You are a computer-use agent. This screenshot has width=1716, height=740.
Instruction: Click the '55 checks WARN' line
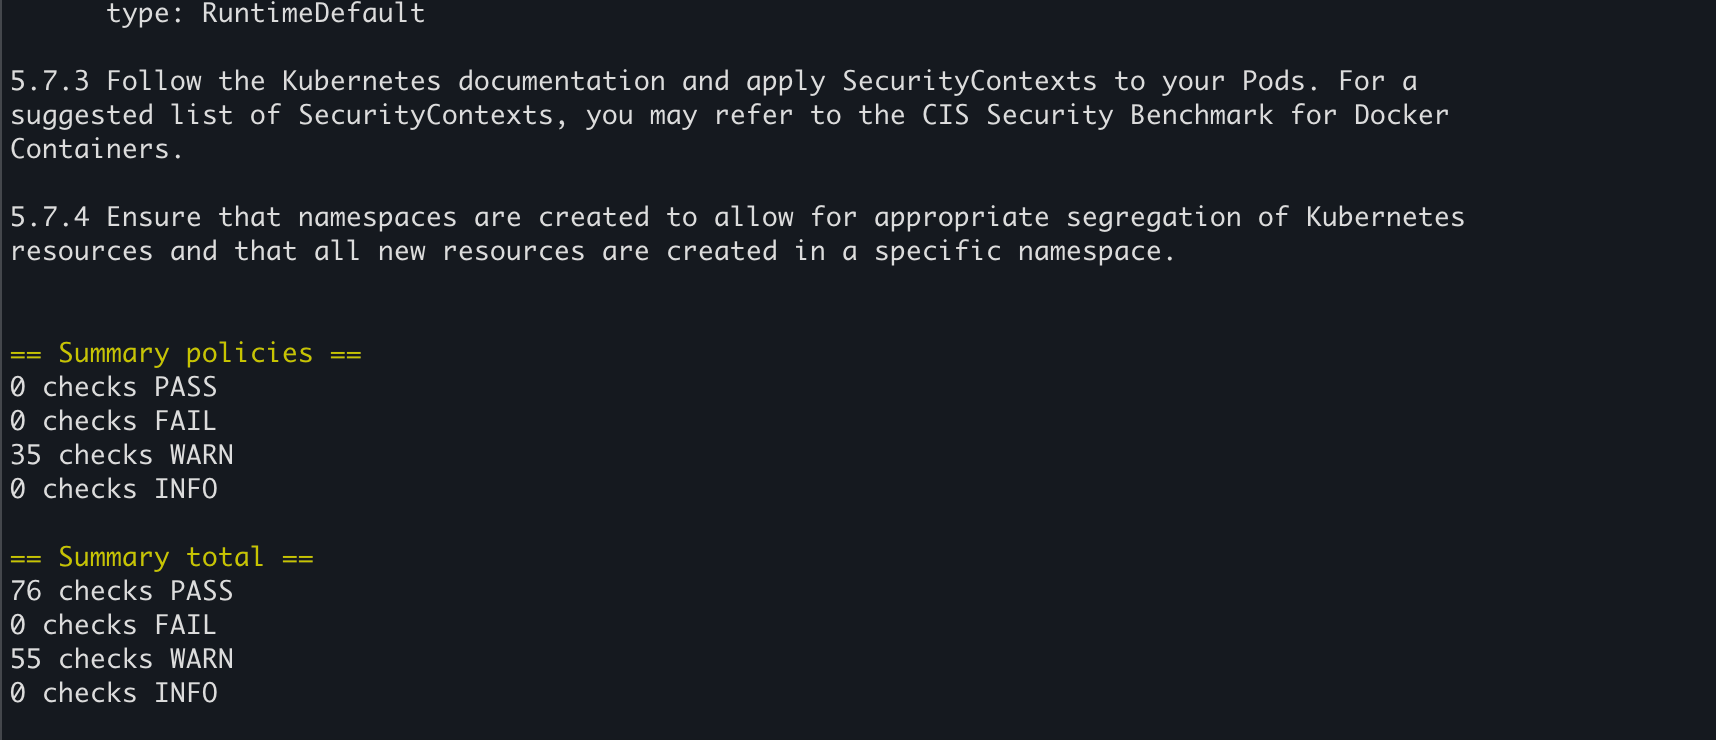[122, 659]
